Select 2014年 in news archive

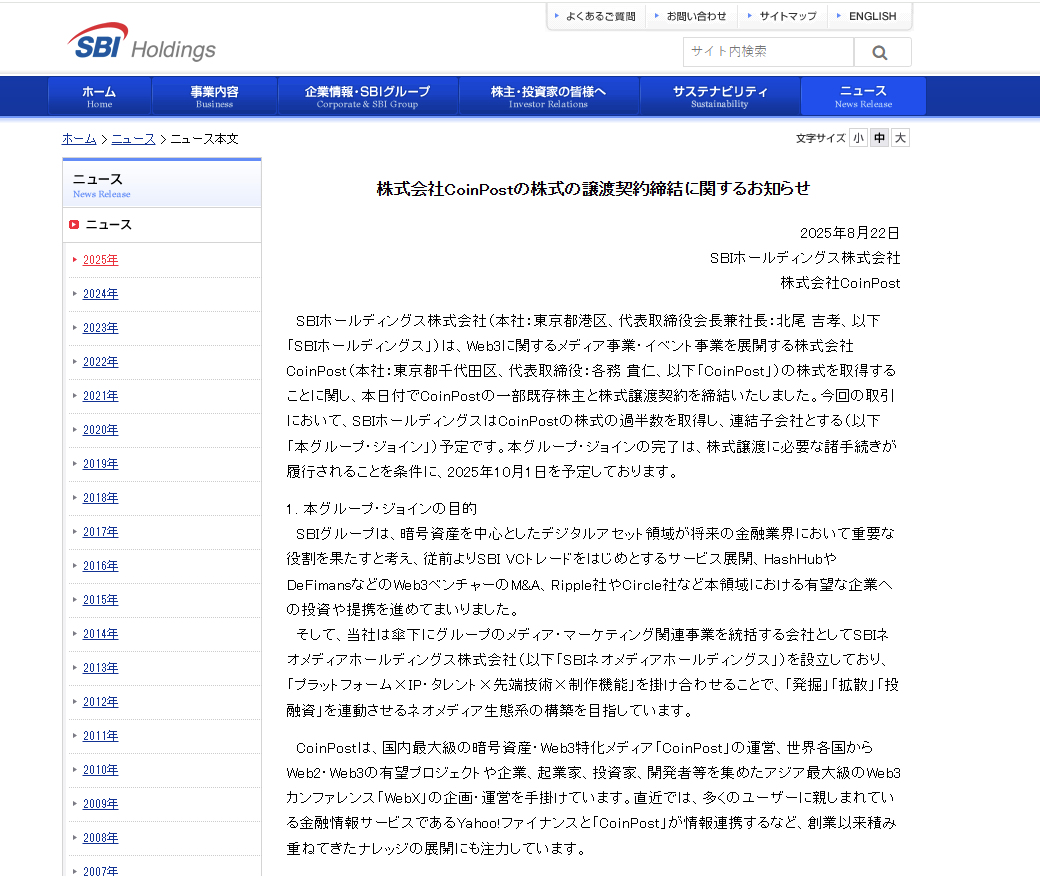click(x=100, y=634)
